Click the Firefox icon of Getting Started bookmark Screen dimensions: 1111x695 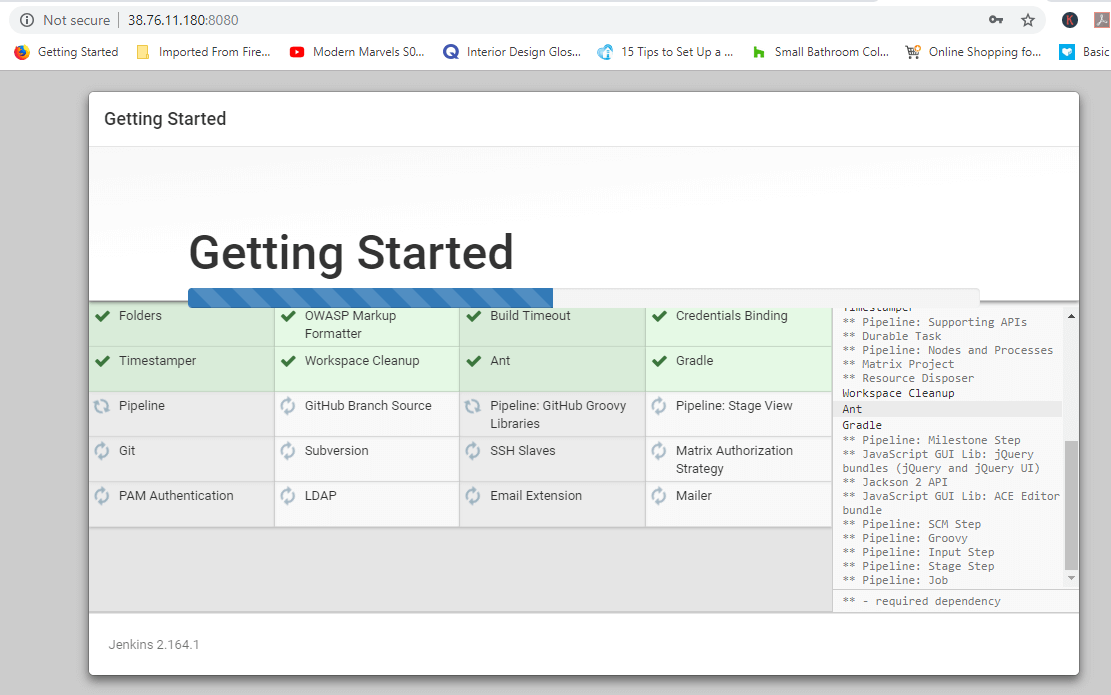tap(22, 52)
